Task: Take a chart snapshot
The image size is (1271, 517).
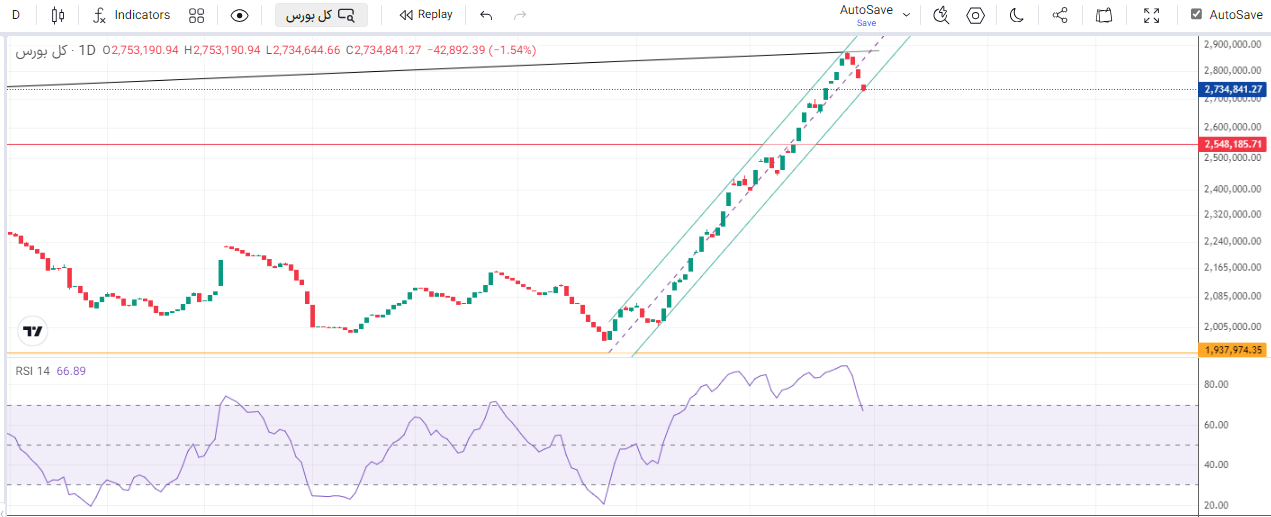Action: click(1104, 15)
